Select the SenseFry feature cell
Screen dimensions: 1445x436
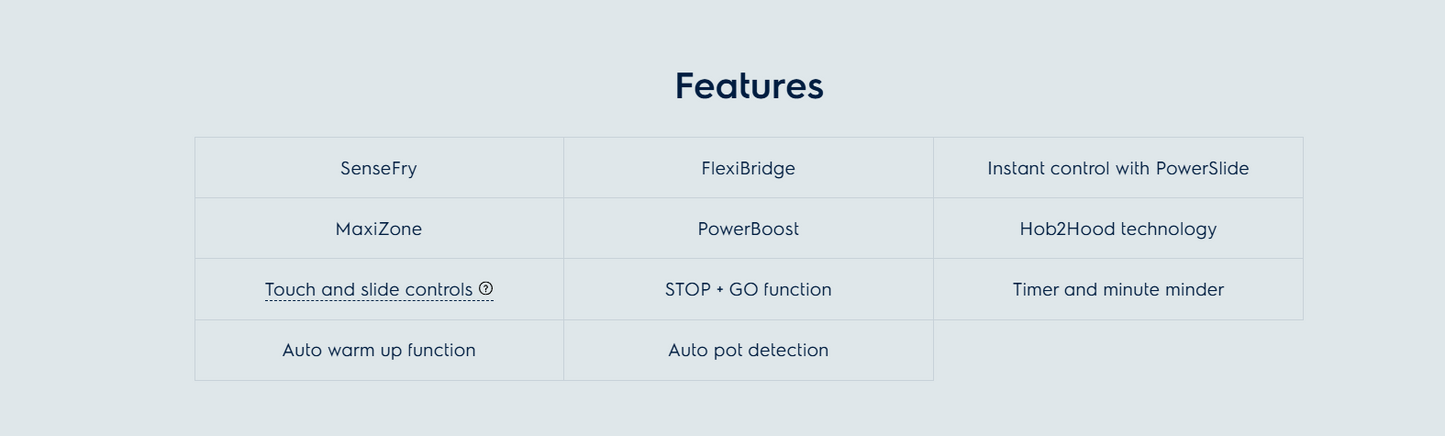pyautogui.click(x=378, y=168)
